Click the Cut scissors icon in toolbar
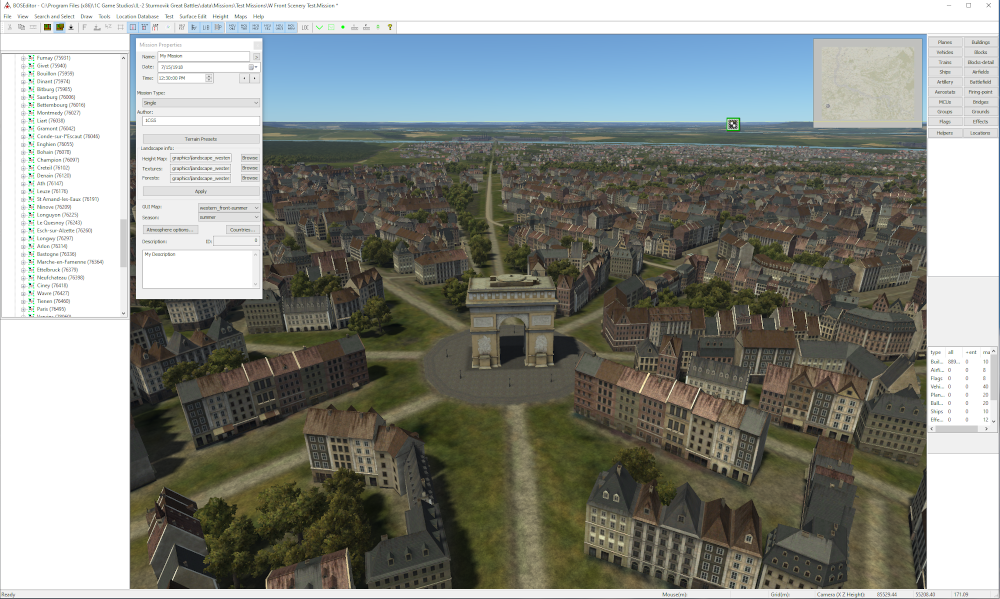1000x599 pixels. click(x=9, y=27)
